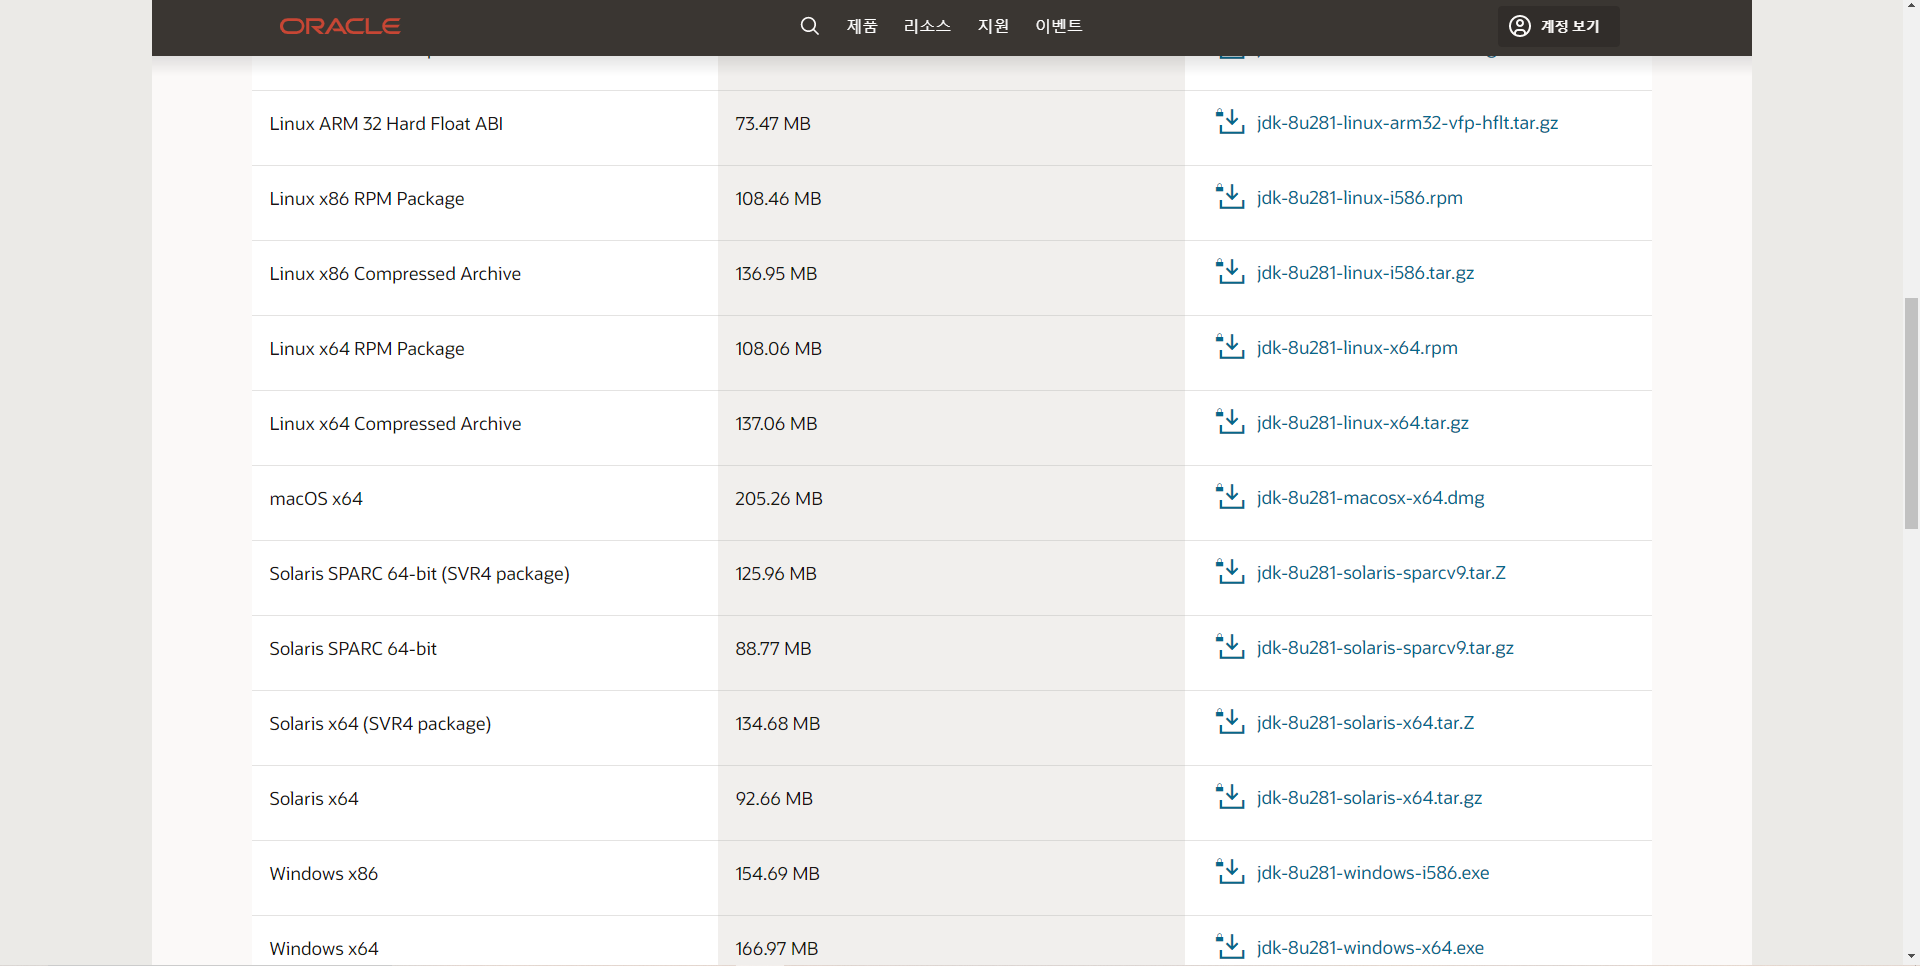The width and height of the screenshot is (1920, 966).
Task: Download jdk-8u281-linux-i586.tar.gz link
Action: point(1365,273)
